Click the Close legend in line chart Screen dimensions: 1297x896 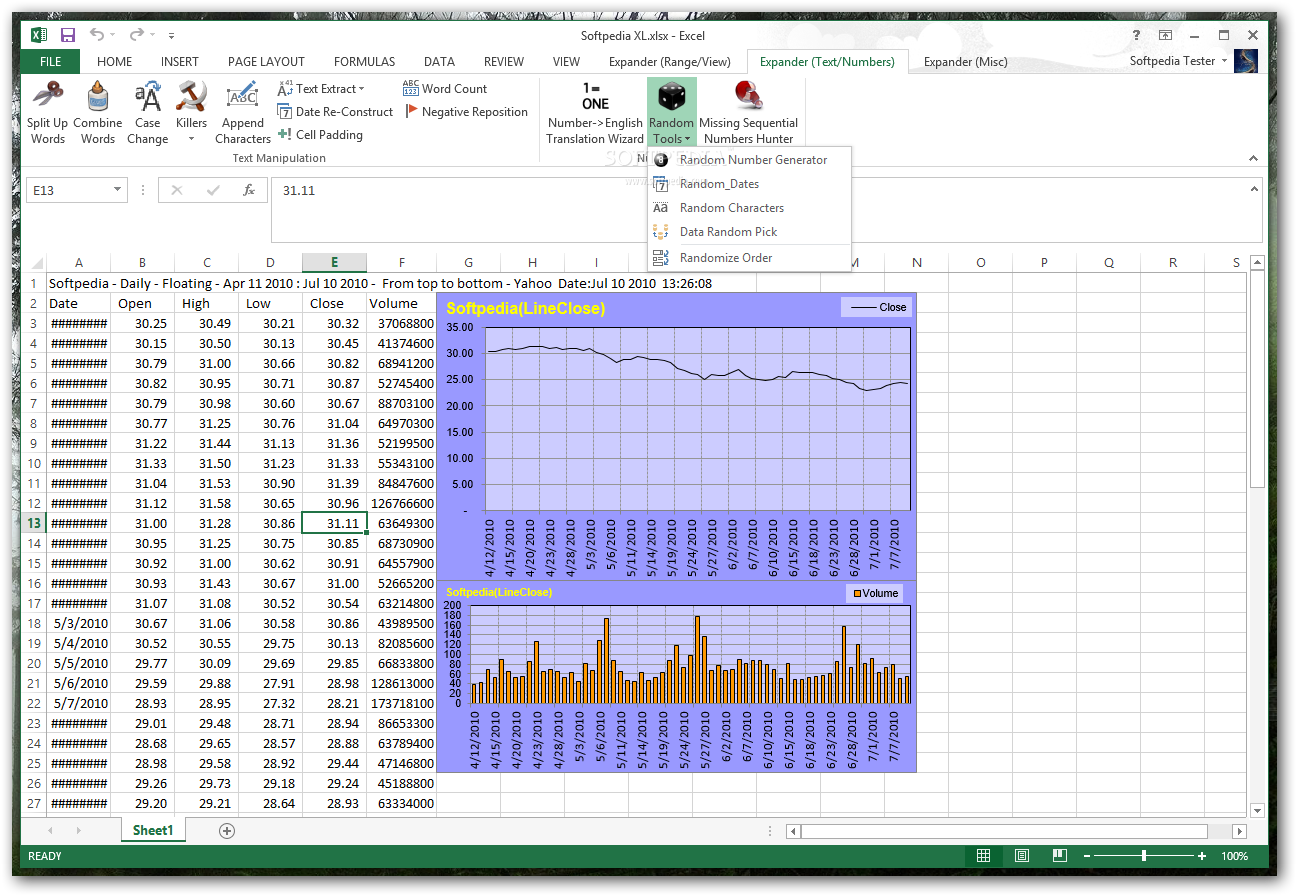876,307
